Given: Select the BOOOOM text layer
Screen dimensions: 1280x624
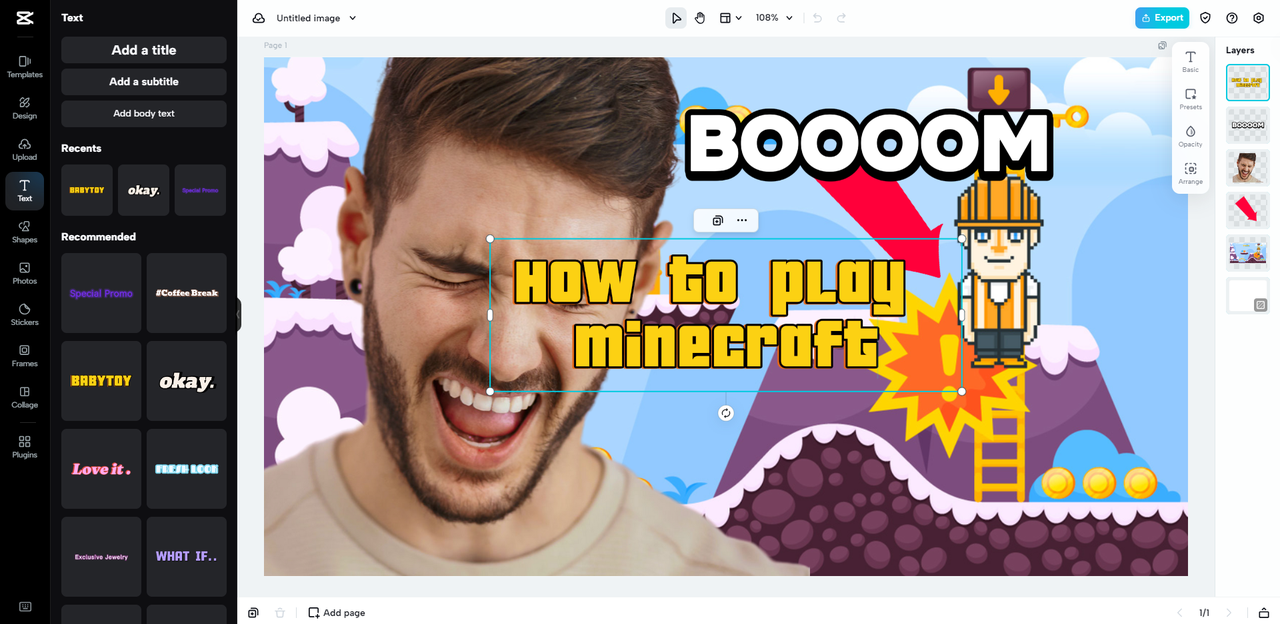Looking at the screenshot, I should point(1248,126).
